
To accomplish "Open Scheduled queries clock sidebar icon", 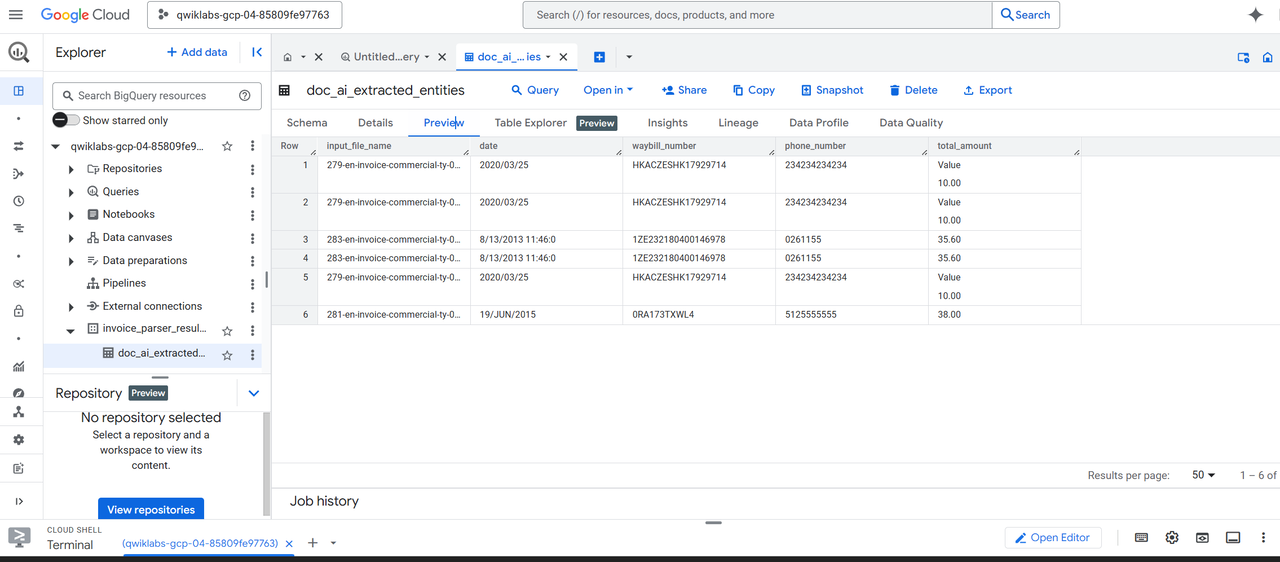I will 18,201.
